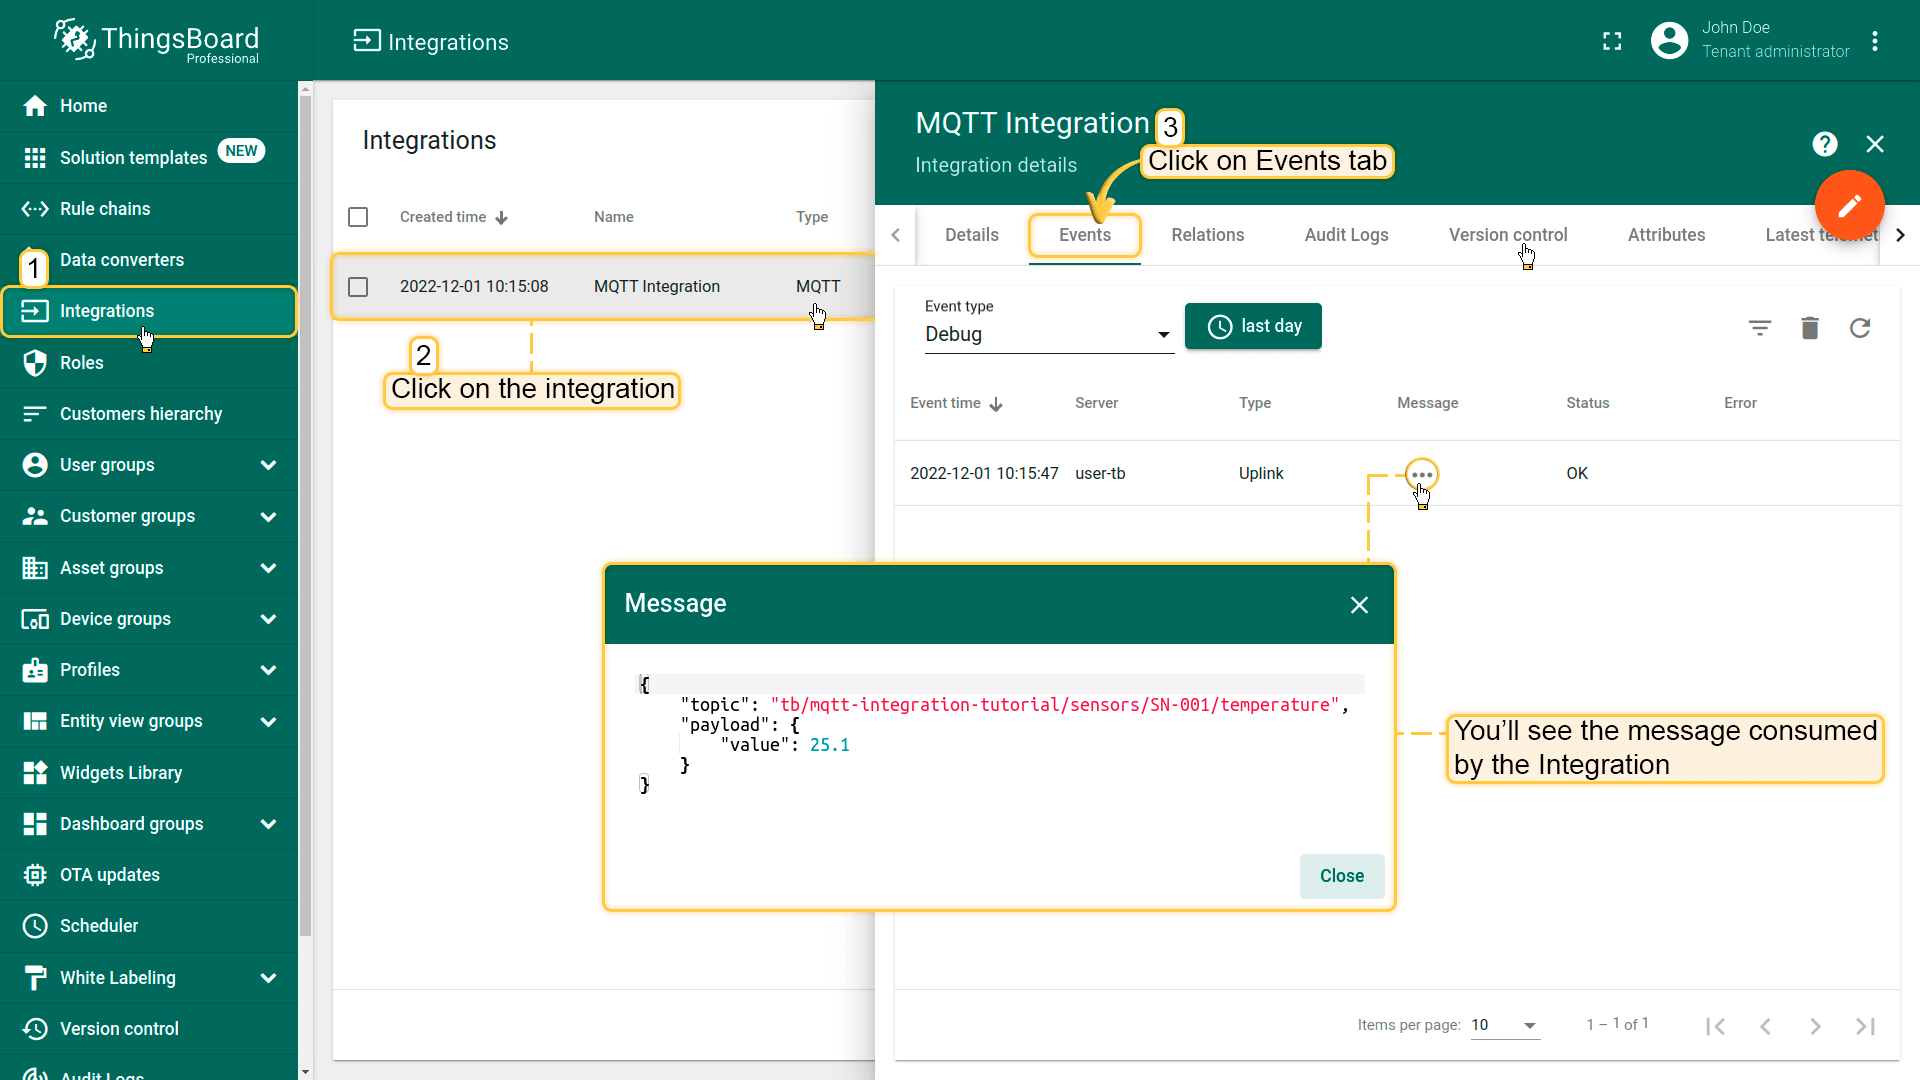The height and width of the screenshot is (1080, 1920).
Task: Open the message ellipsis for Uplink event
Action: coord(1421,474)
